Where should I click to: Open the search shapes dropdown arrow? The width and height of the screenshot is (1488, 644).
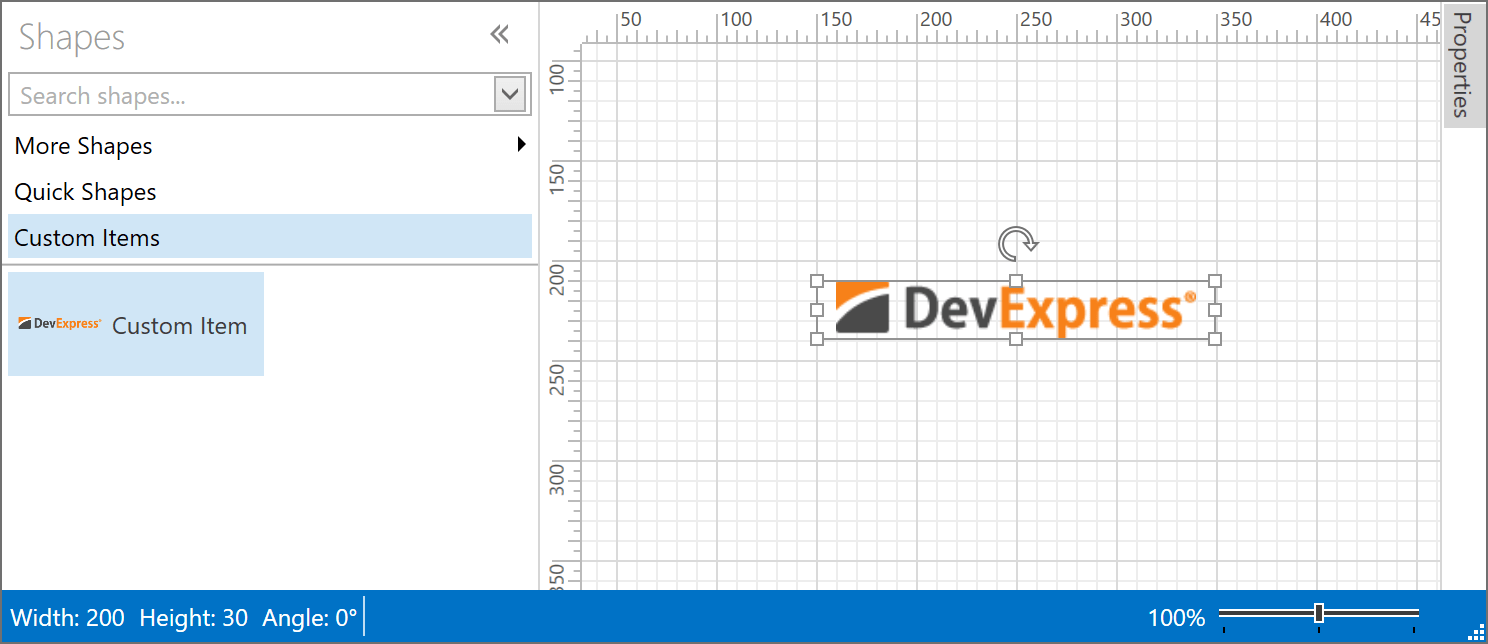[x=510, y=94]
